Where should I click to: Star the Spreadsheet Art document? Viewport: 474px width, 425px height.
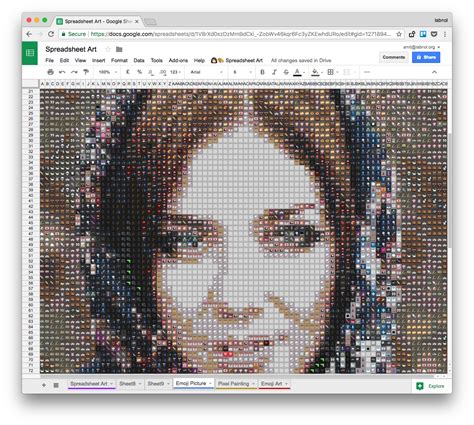pyautogui.click(x=108, y=49)
